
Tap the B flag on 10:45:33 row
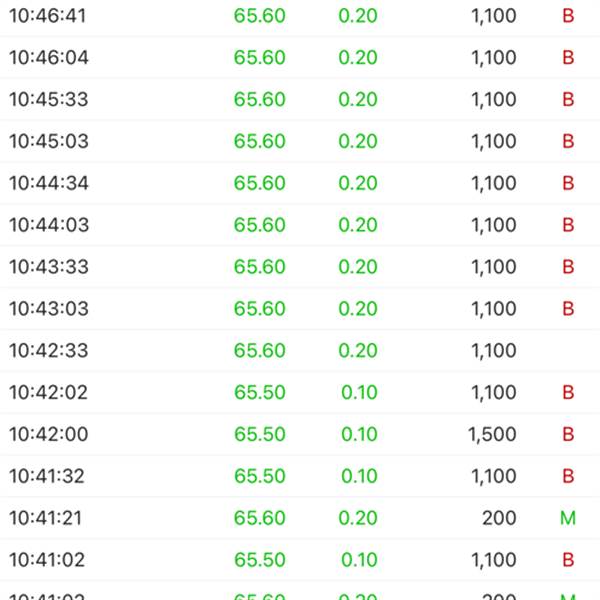[x=568, y=99]
